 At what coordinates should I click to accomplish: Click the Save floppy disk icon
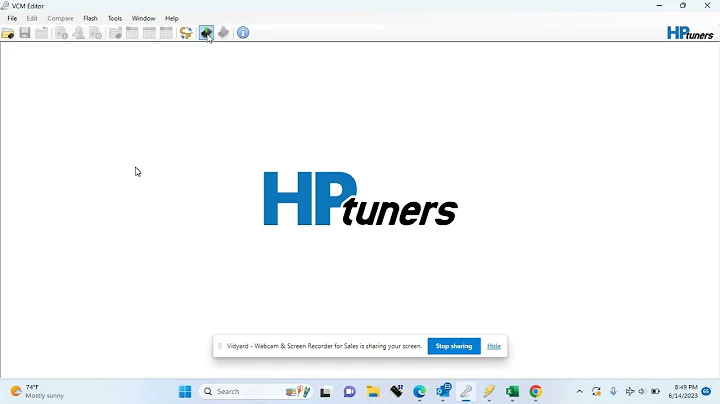(x=25, y=33)
